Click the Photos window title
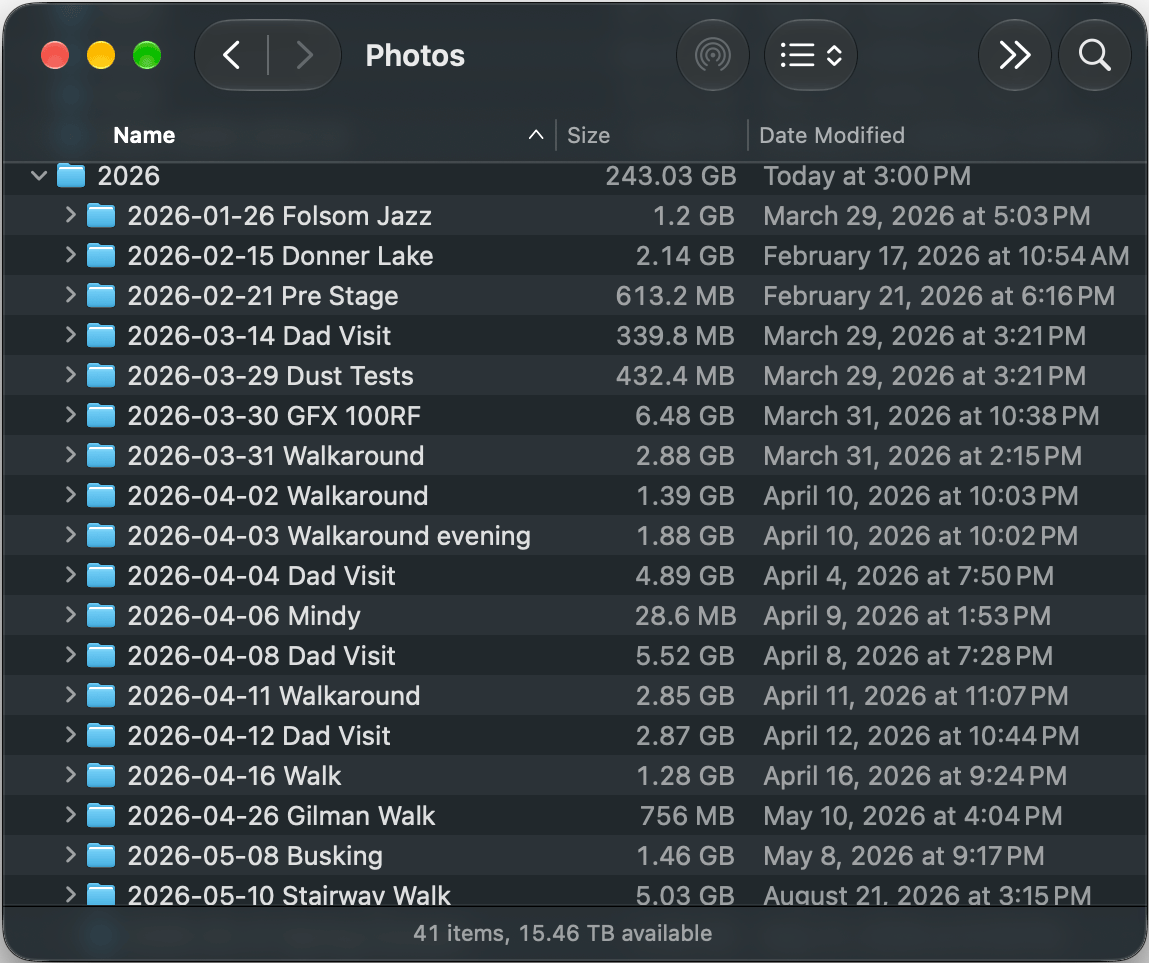1149x963 pixels. click(x=415, y=56)
